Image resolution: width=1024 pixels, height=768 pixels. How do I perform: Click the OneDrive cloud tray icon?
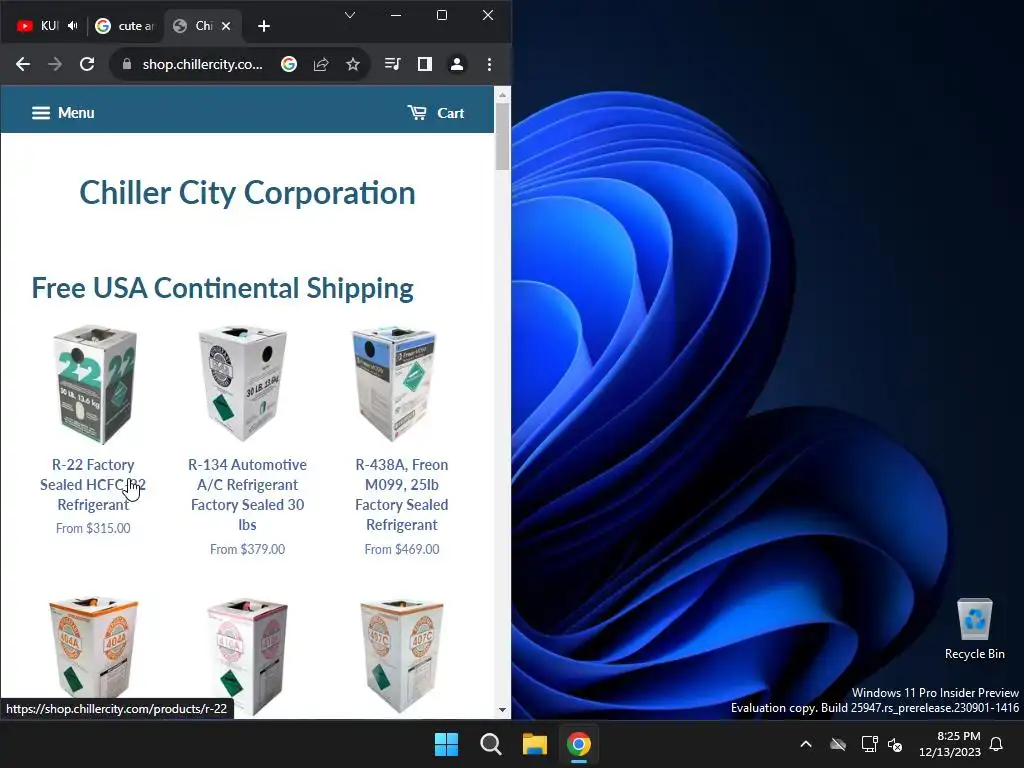[x=838, y=744]
